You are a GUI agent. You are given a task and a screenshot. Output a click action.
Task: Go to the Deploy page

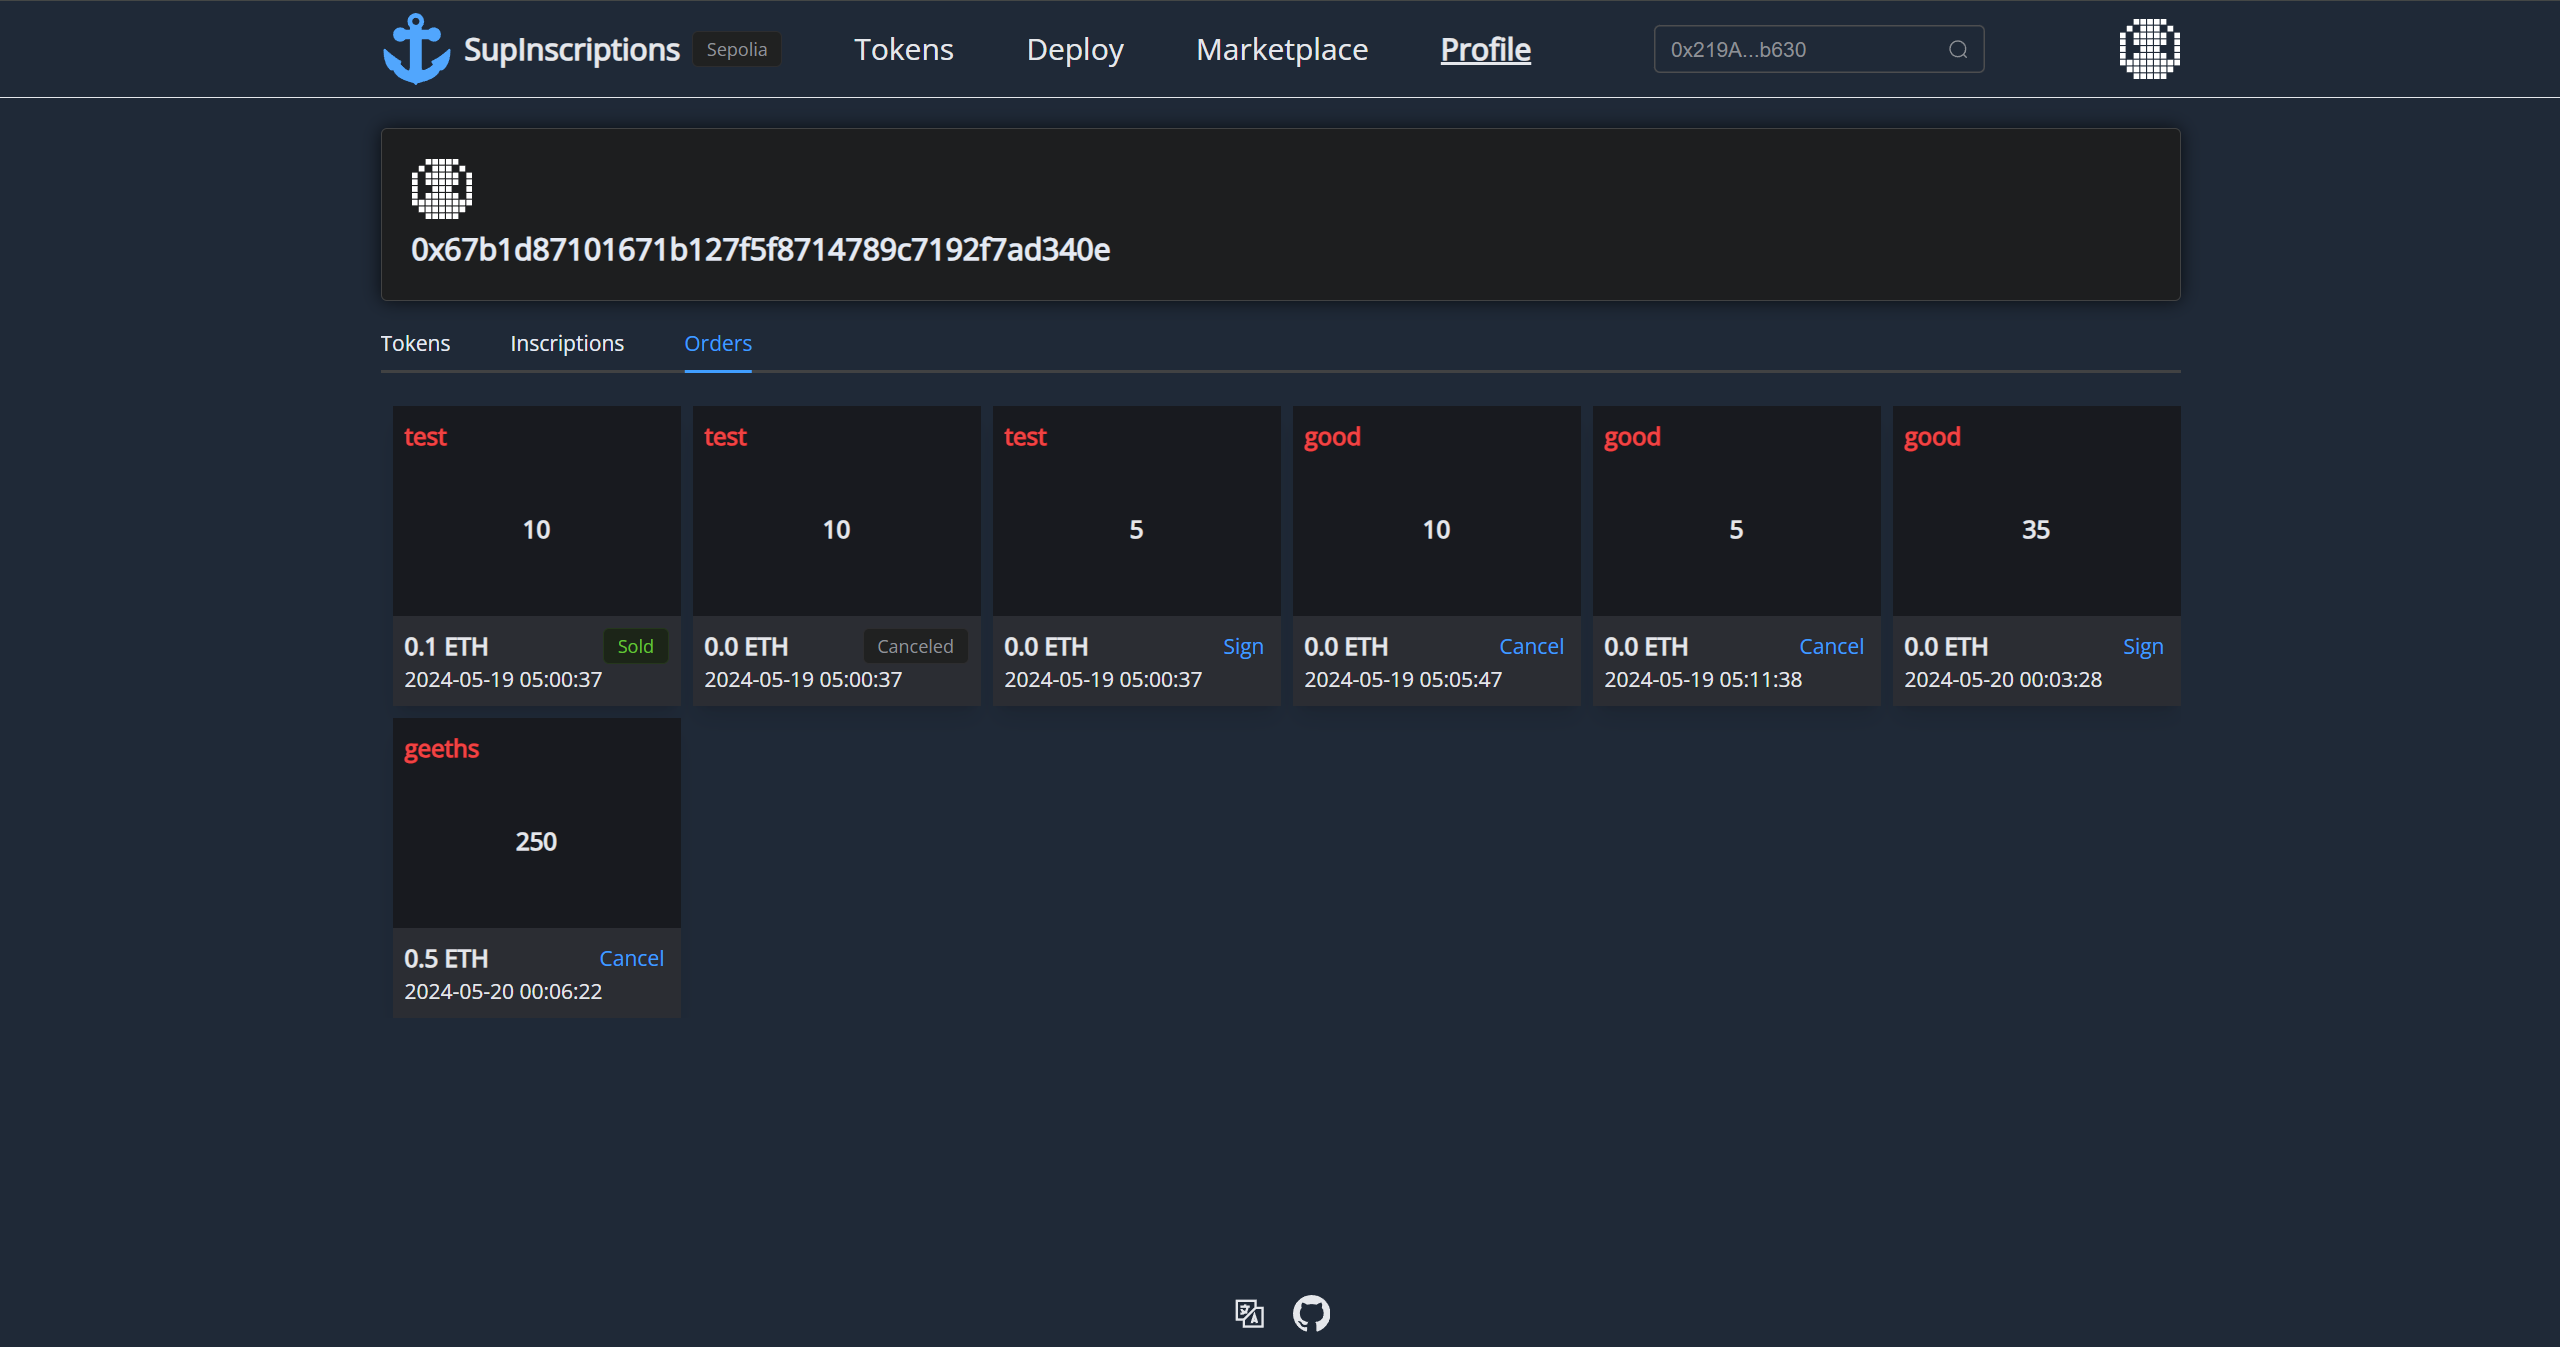coord(1075,49)
